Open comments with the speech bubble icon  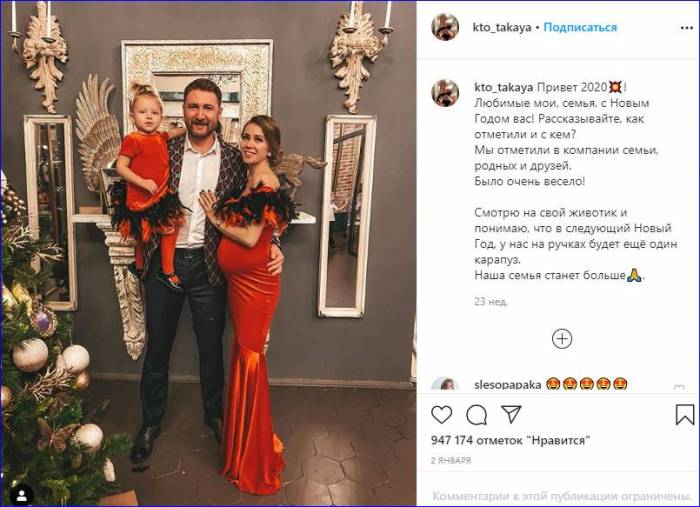(x=476, y=415)
